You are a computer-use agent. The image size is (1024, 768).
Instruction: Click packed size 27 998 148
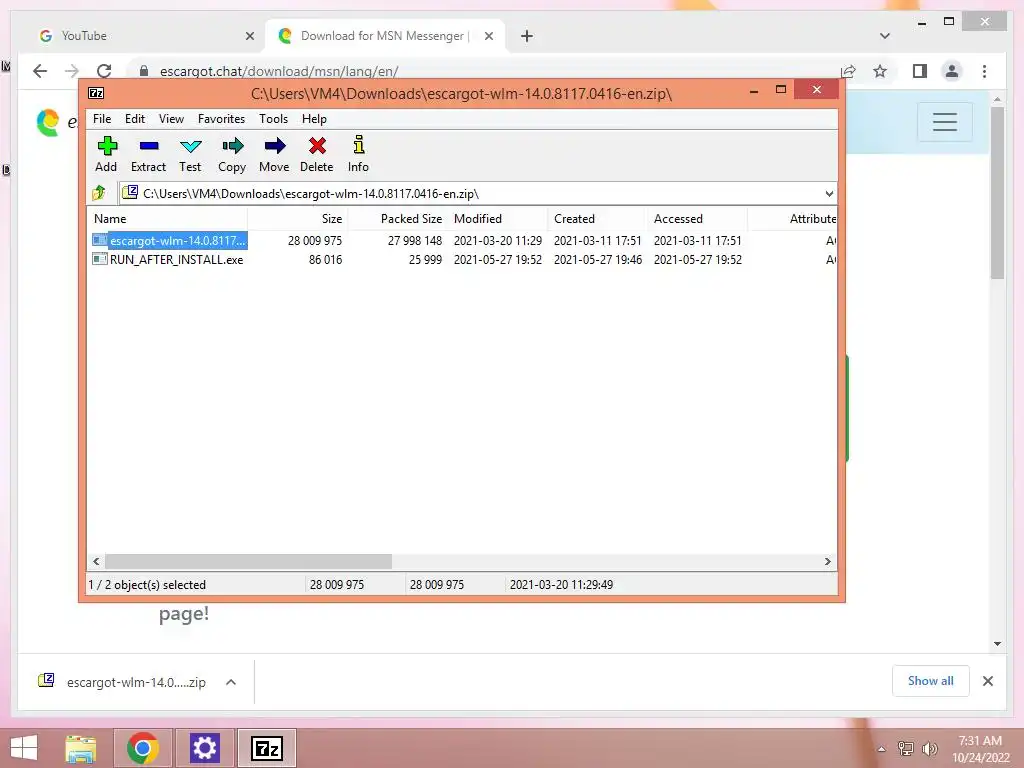click(x=415, y=240)
